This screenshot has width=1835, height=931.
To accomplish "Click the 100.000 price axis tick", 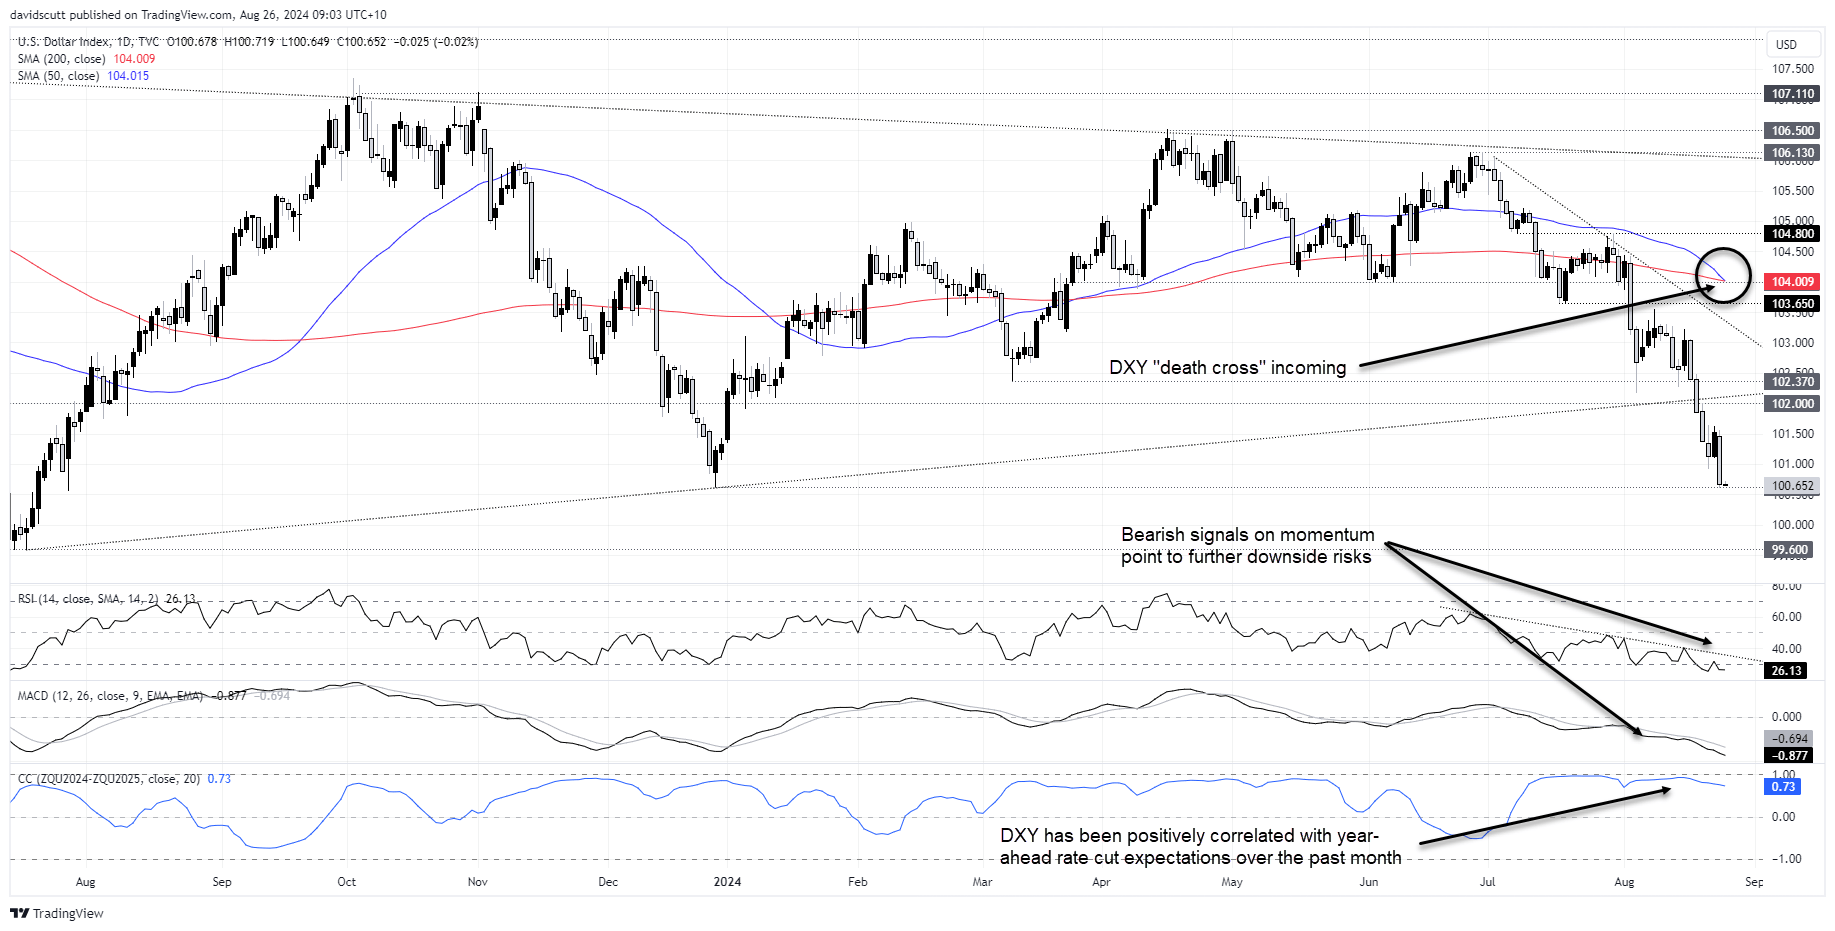I will [1792, 525].
